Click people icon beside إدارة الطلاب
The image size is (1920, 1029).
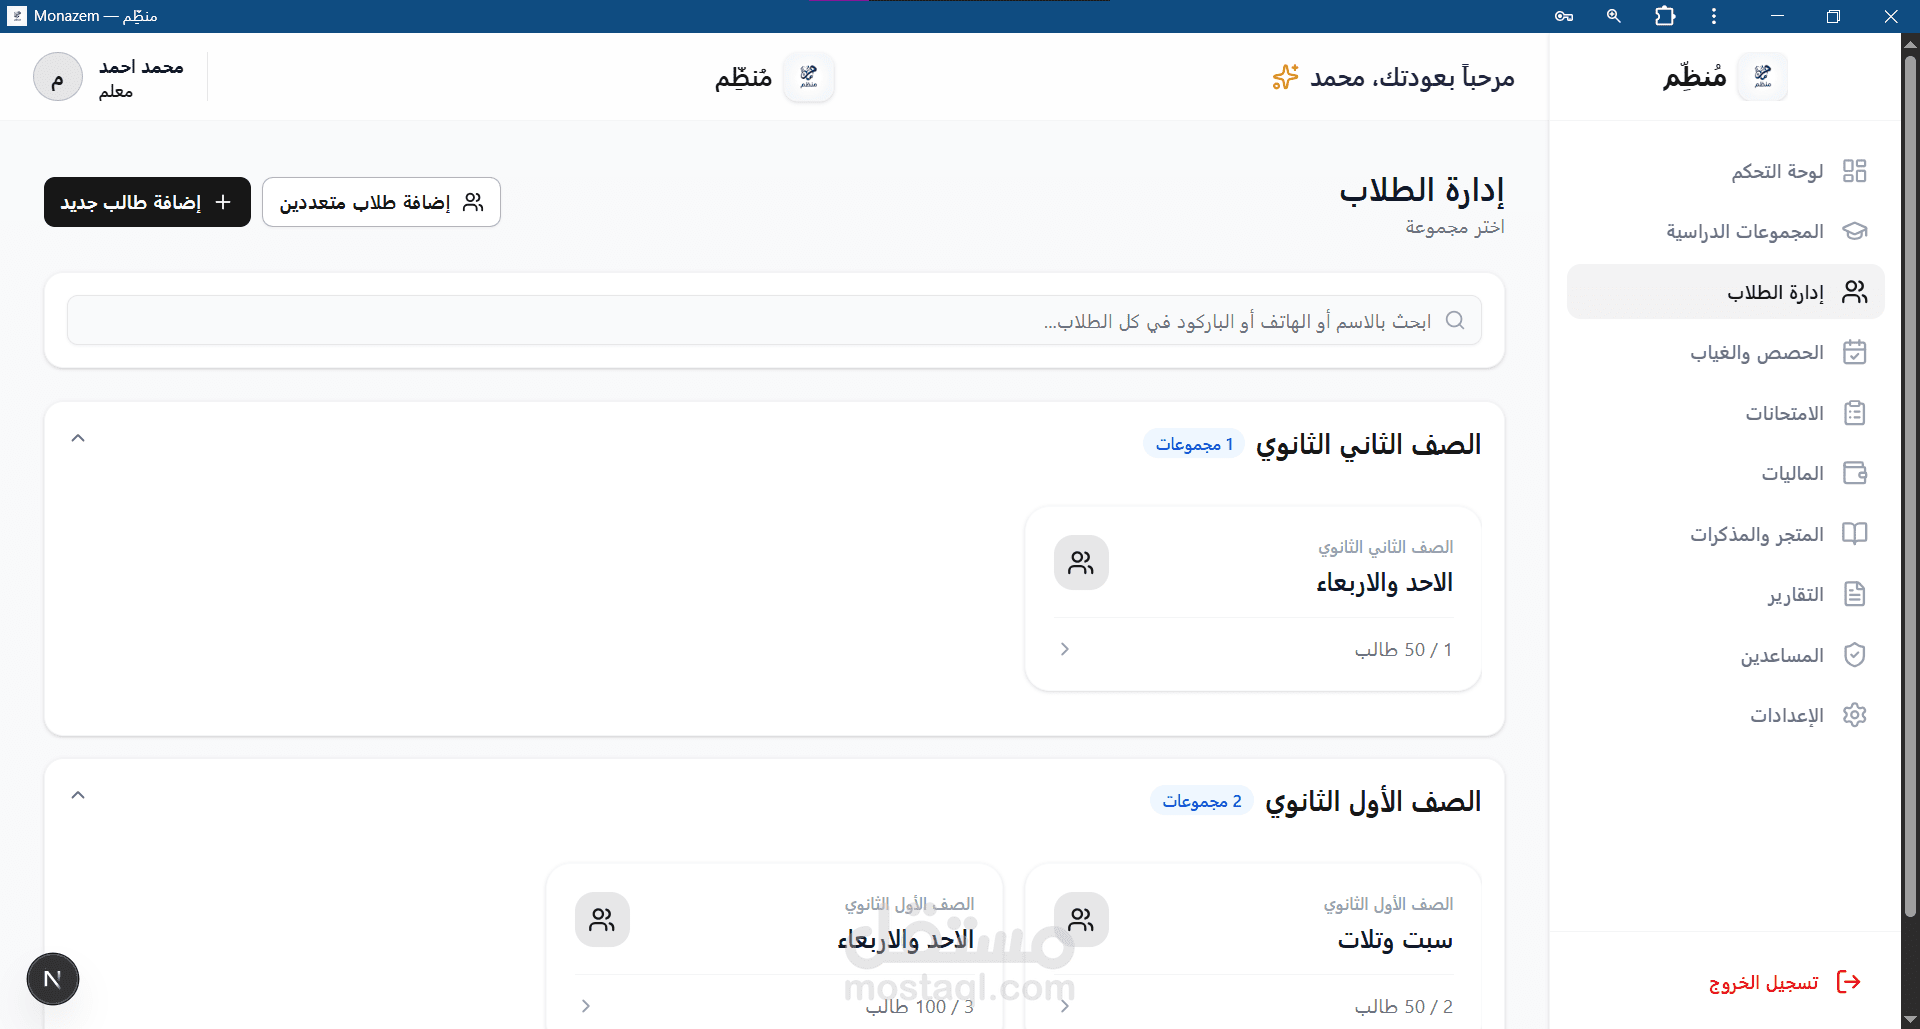point(1854,292)
